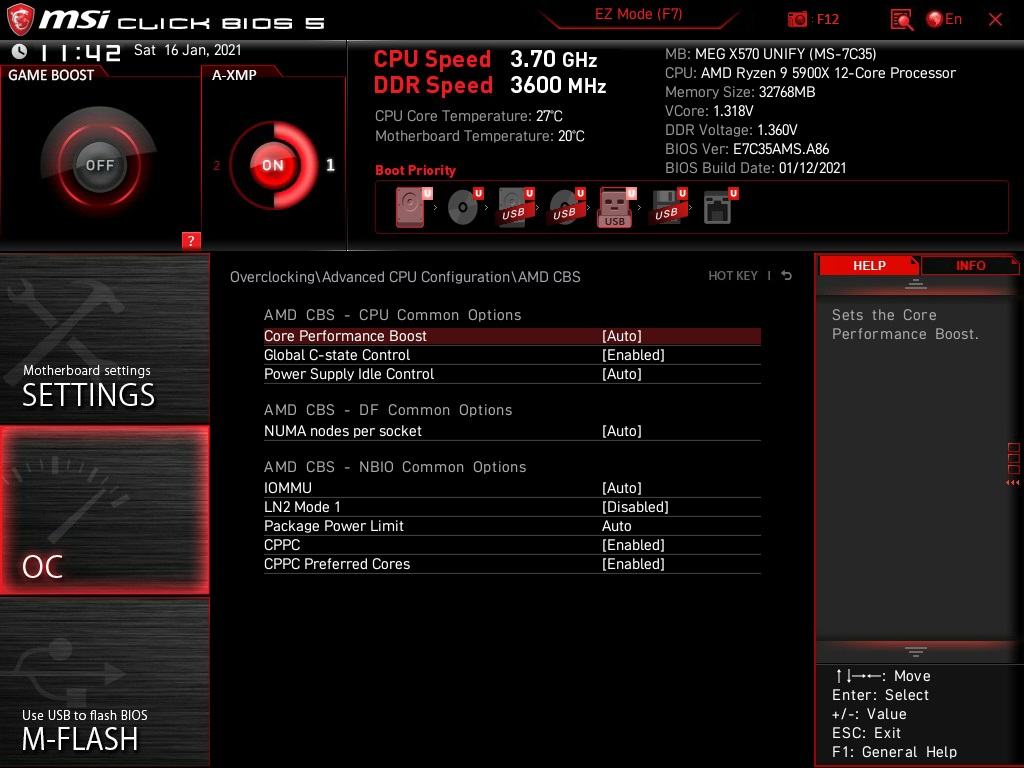Click the DDR Speed 3600 MHz readout
Screen dimensions: 1024x768
tap(490, 85)
